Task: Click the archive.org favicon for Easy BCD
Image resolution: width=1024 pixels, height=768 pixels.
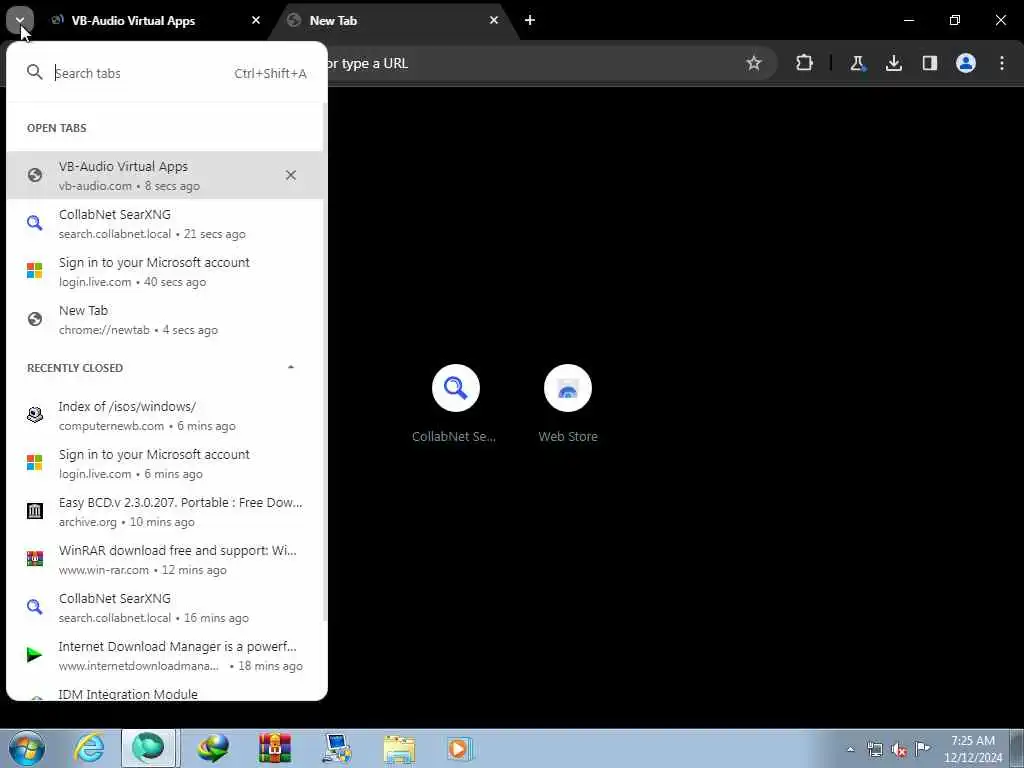Action: coord(35,511)
